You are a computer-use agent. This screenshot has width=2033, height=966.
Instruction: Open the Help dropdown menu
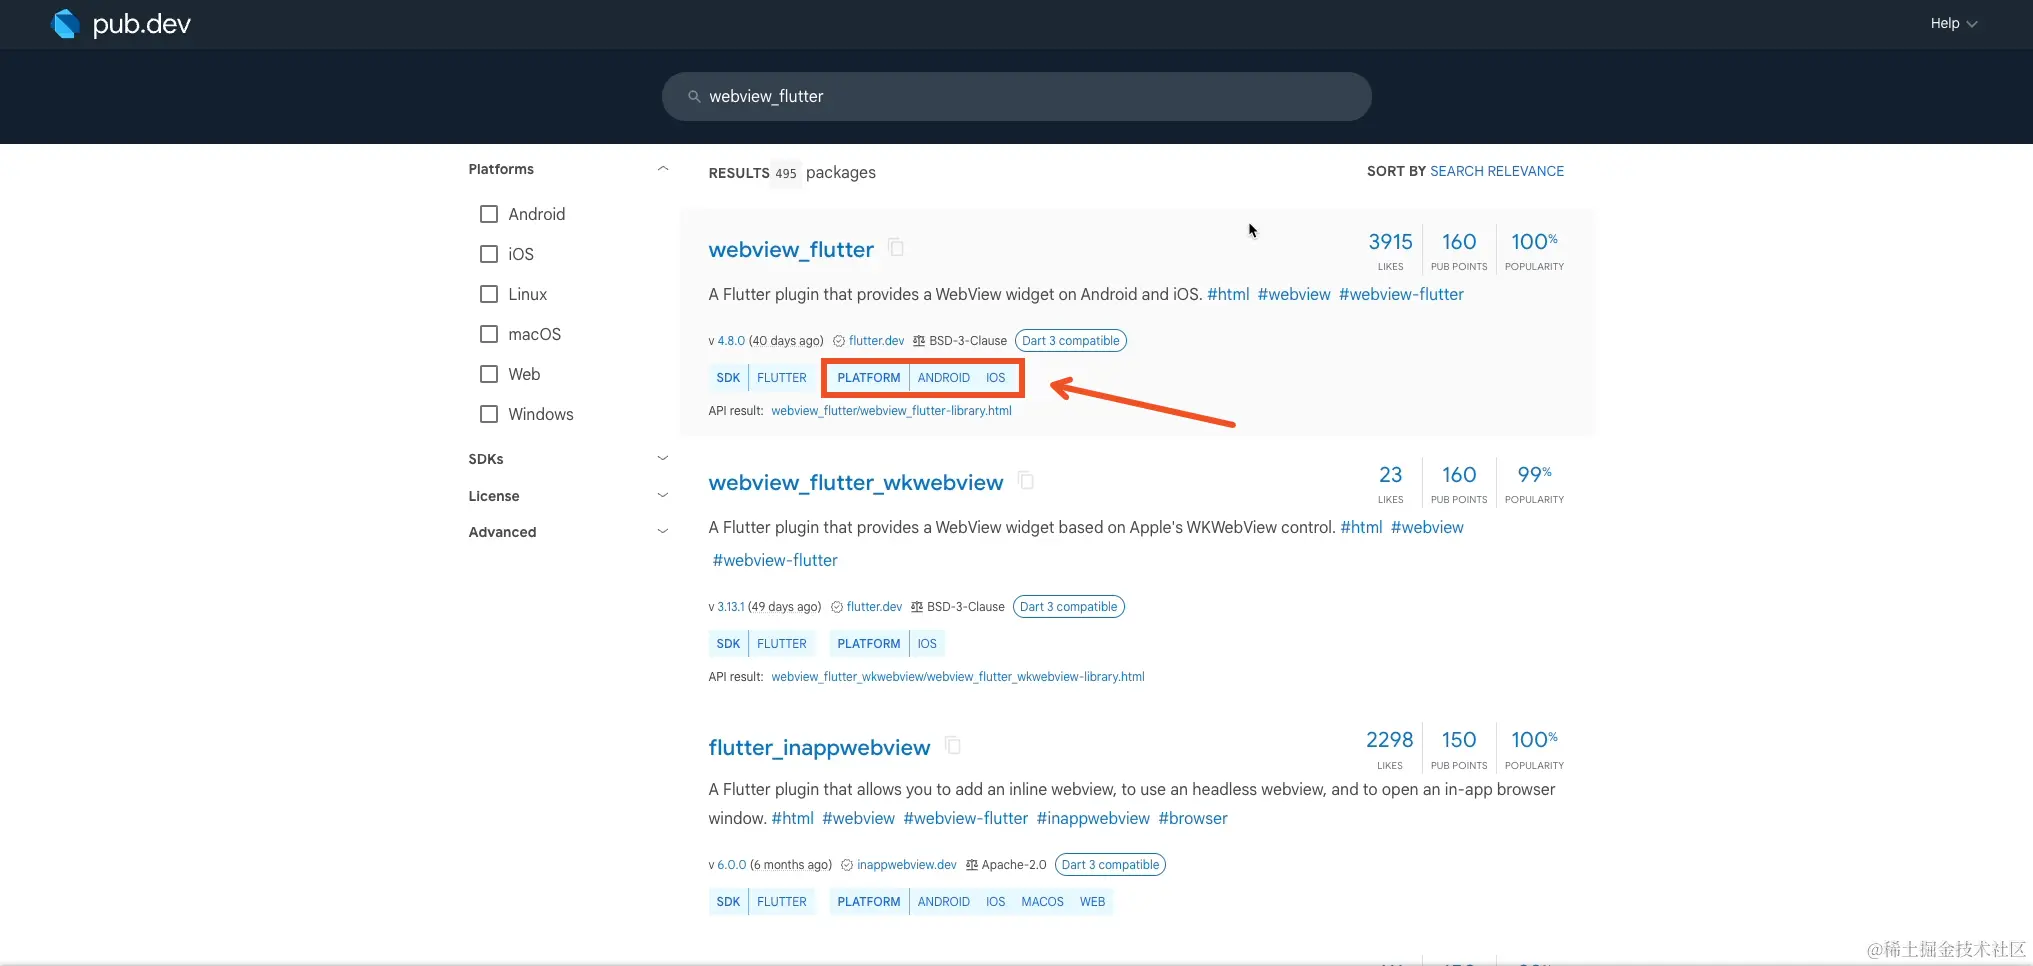pyautogui.click(x=1953, y=23)
